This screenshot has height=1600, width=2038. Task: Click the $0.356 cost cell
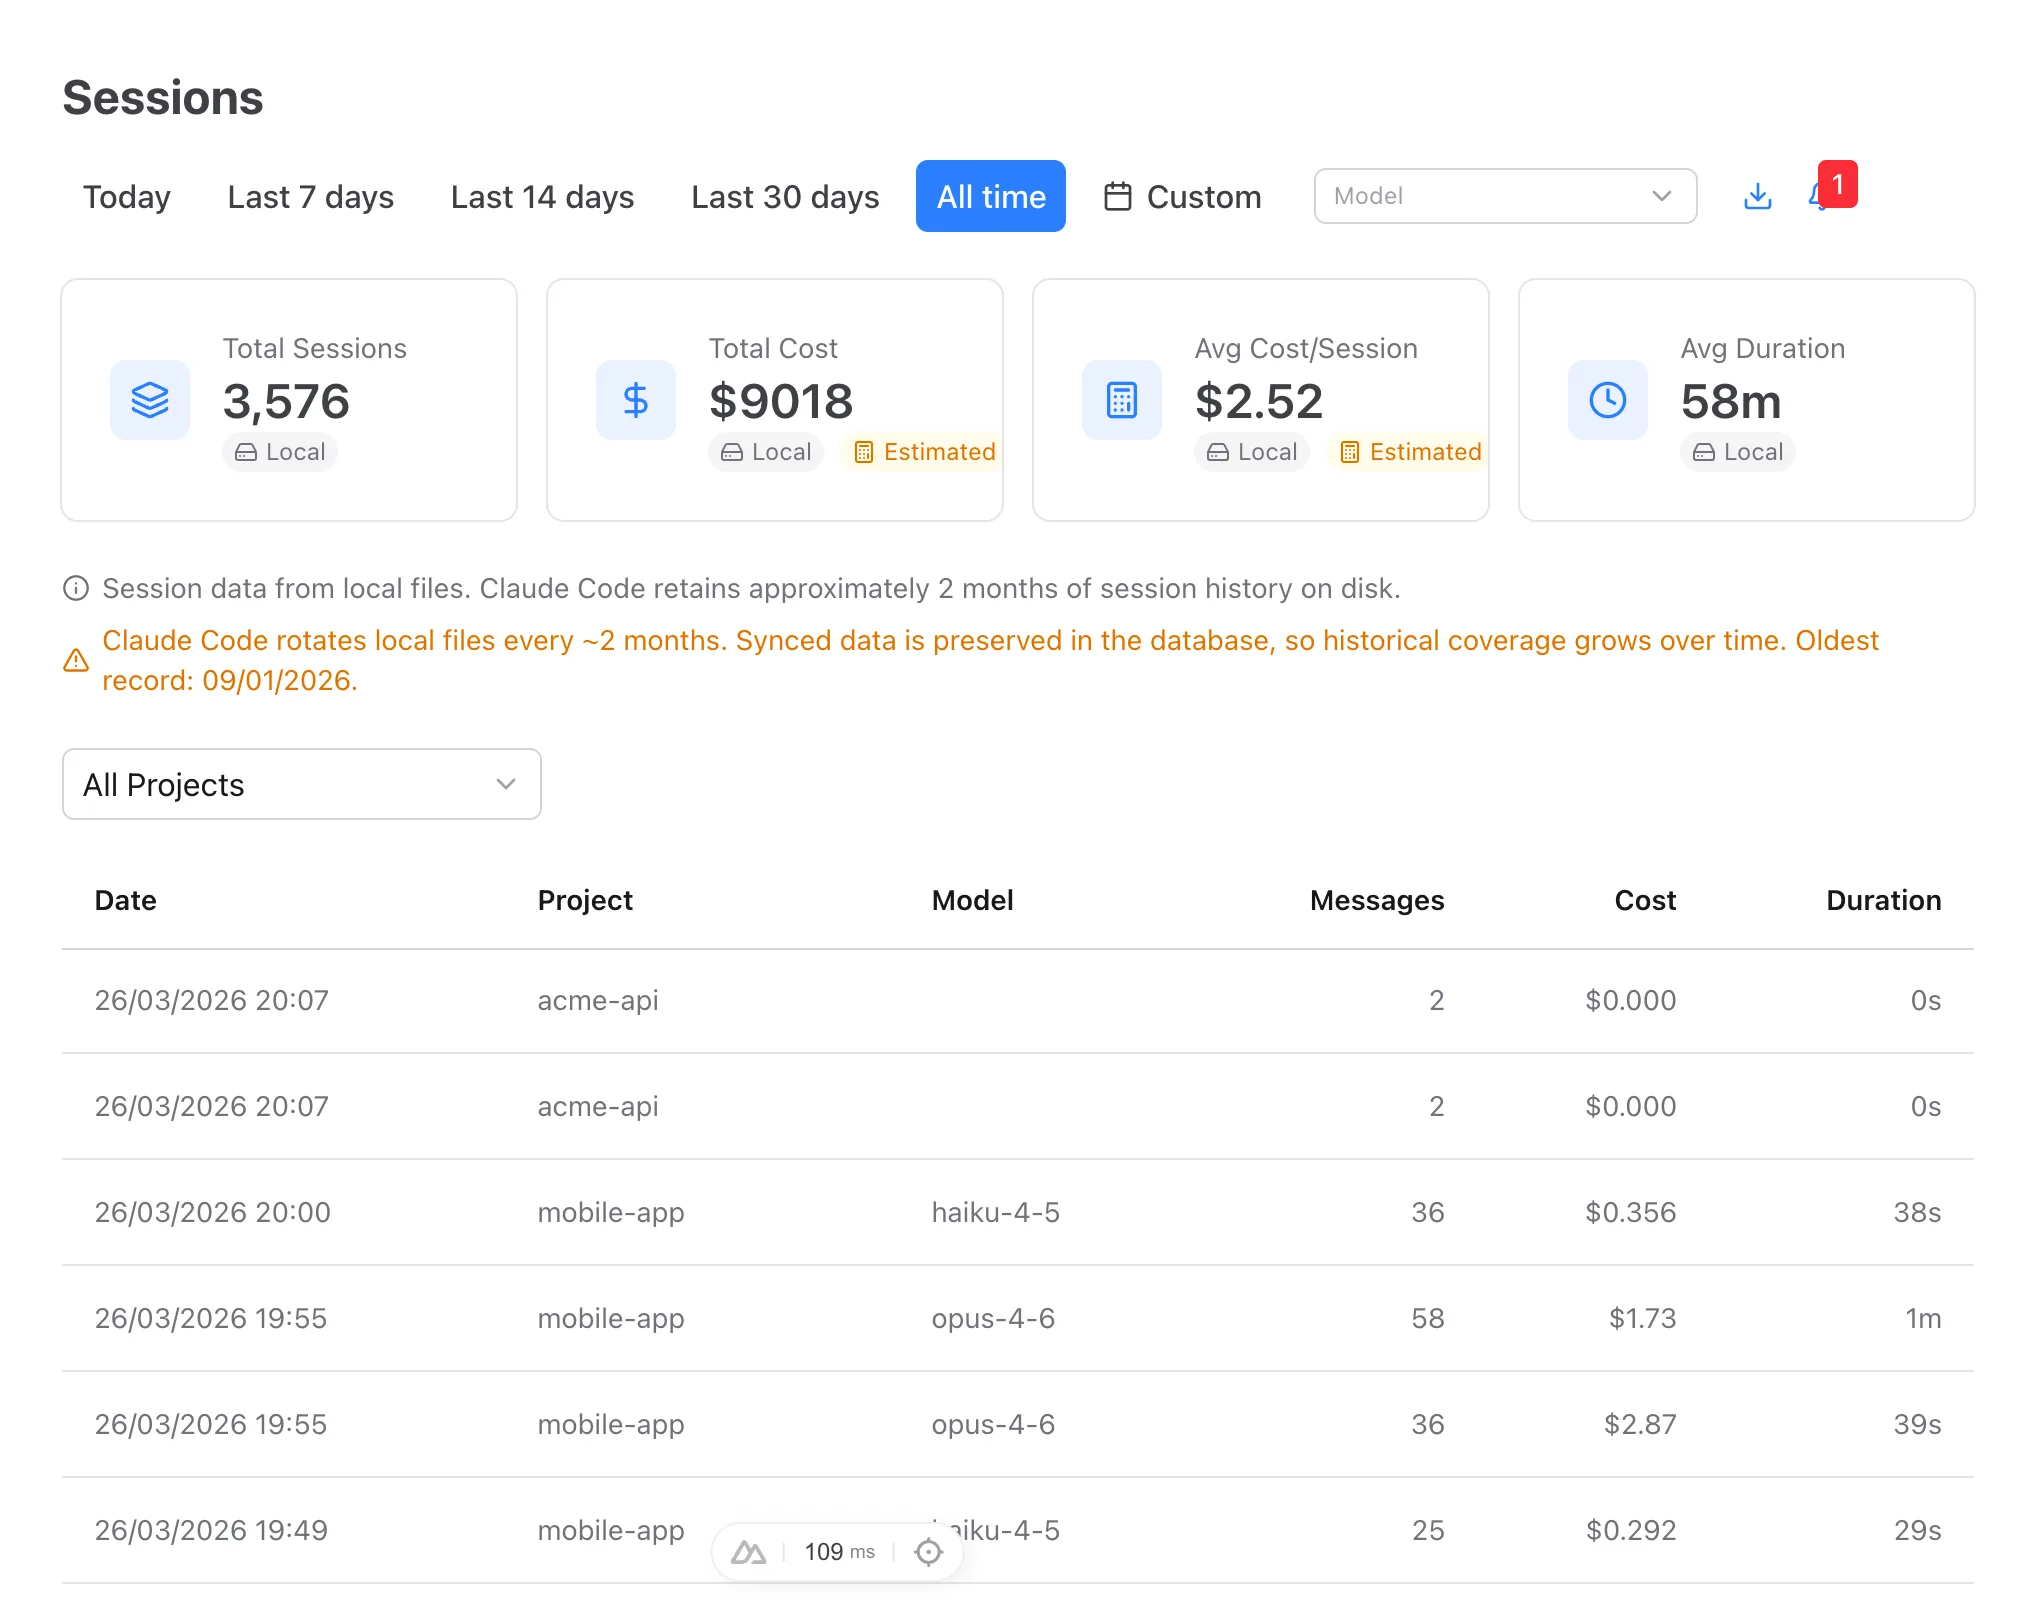click(1631, 1212)
